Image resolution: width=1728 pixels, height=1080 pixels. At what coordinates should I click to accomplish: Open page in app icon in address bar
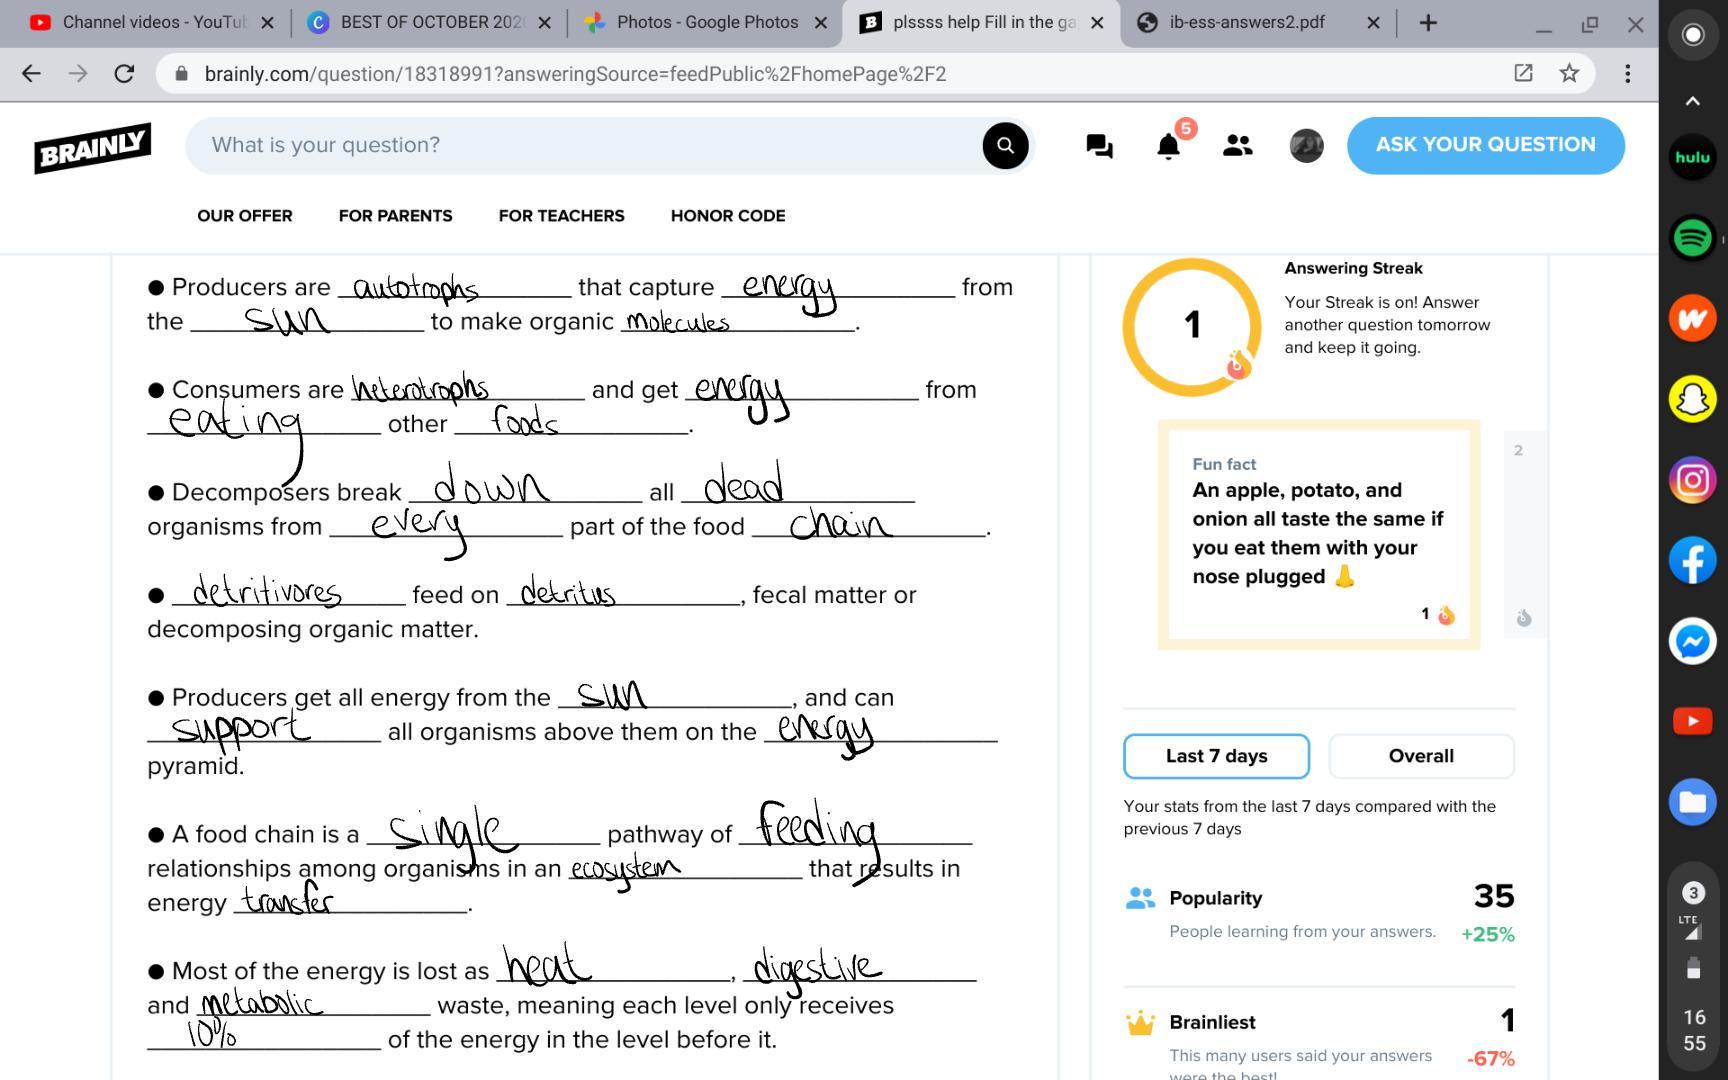(x=1523, y=73)
